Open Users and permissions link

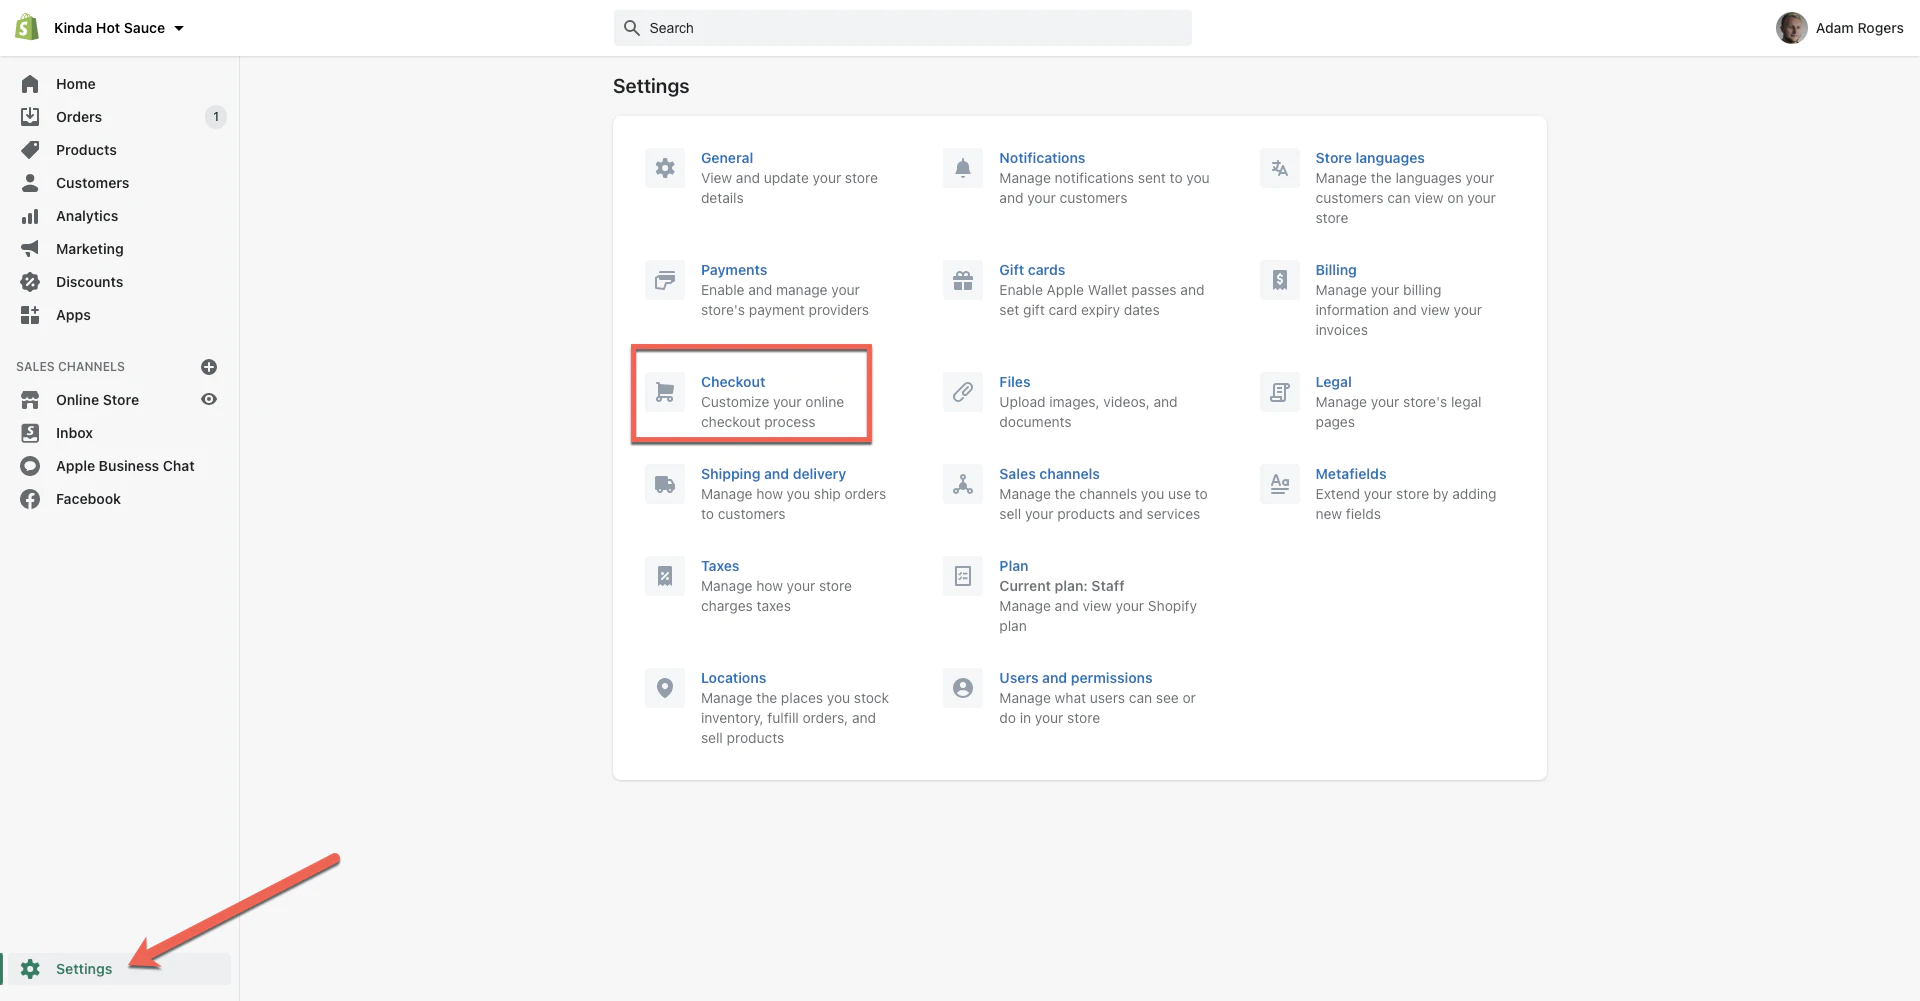click(x=1075, y=678)
